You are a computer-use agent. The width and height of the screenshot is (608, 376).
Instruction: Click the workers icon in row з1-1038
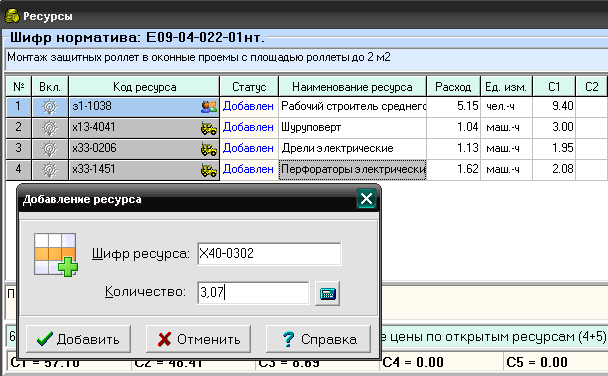pos(209,107)
